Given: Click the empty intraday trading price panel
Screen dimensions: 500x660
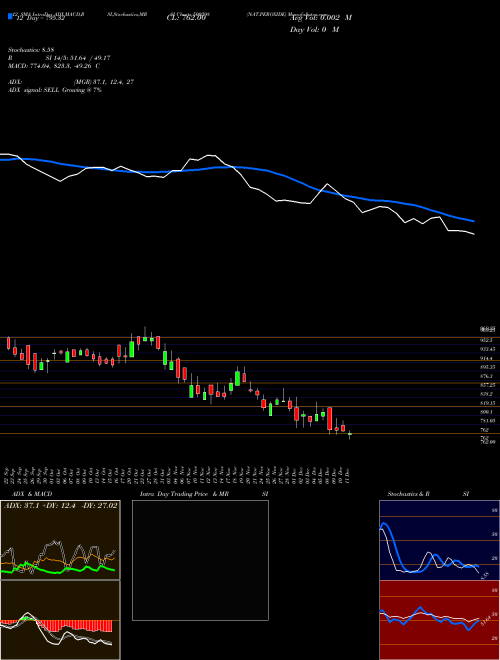Looking at the screenshot, I should point(200,560).
